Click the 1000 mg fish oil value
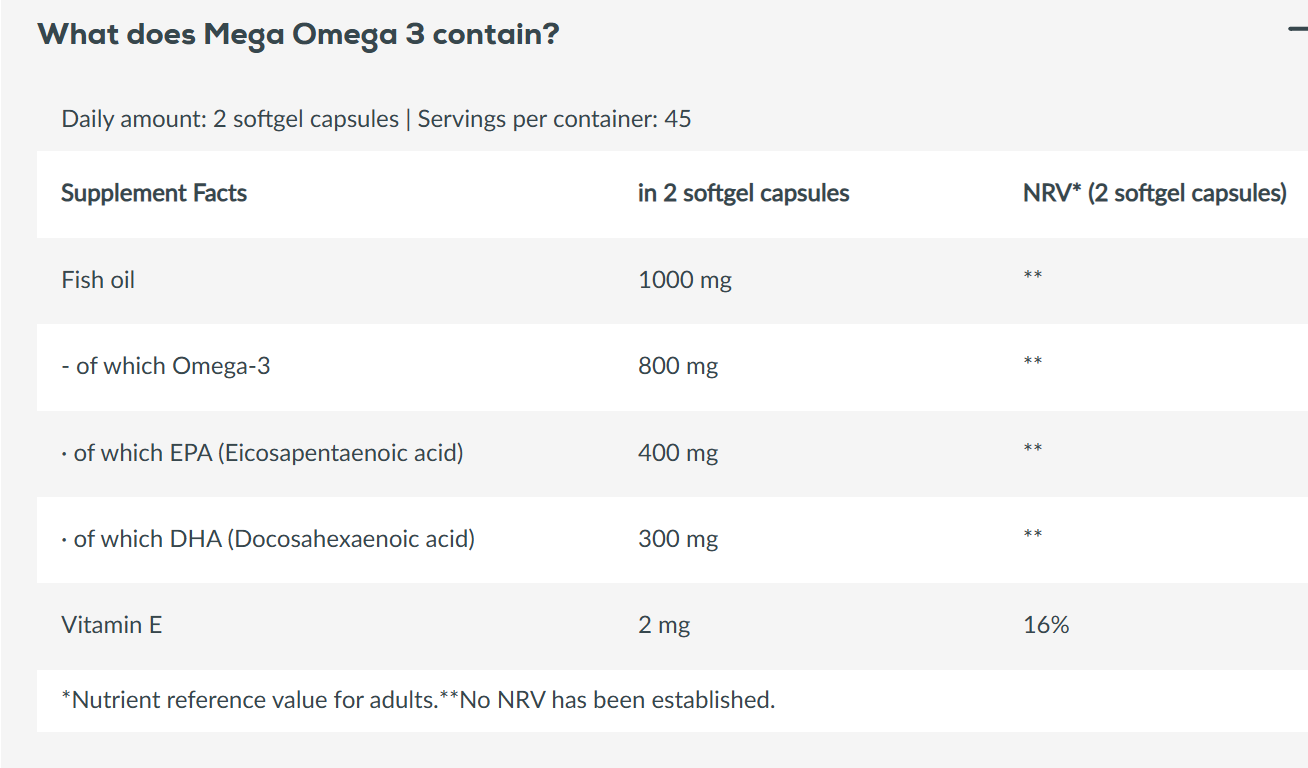The image size is (1308, 768). coord(685,280)
